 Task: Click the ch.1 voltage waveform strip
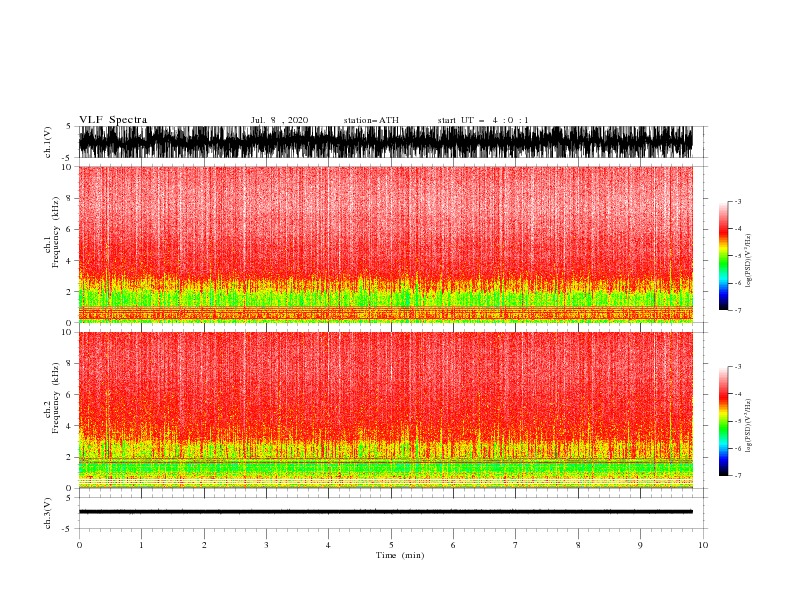click(385, 142)
